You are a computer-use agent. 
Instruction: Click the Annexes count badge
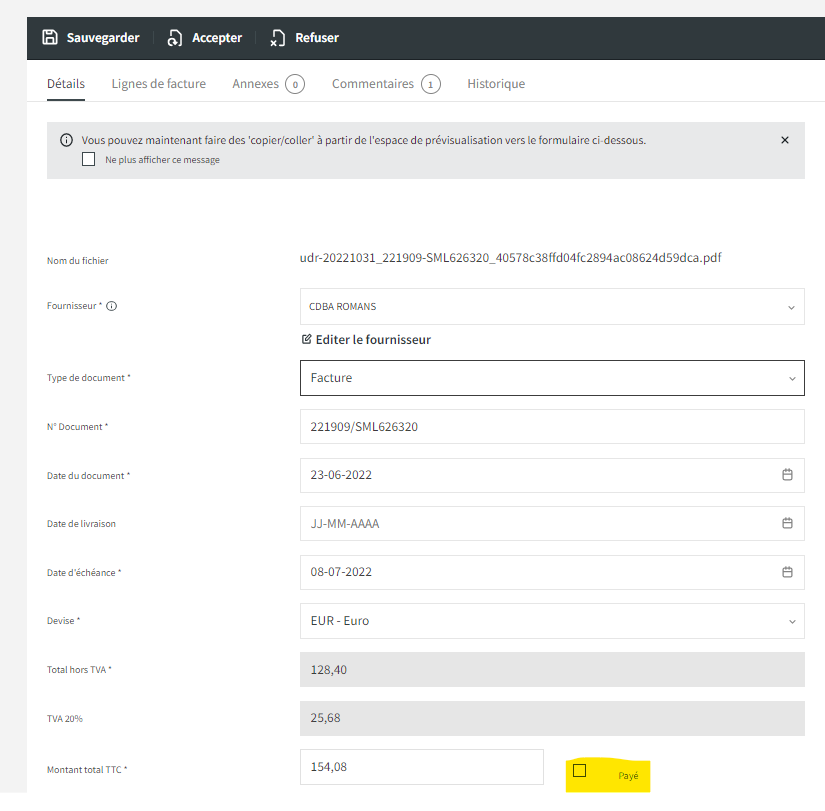point(295,84)
